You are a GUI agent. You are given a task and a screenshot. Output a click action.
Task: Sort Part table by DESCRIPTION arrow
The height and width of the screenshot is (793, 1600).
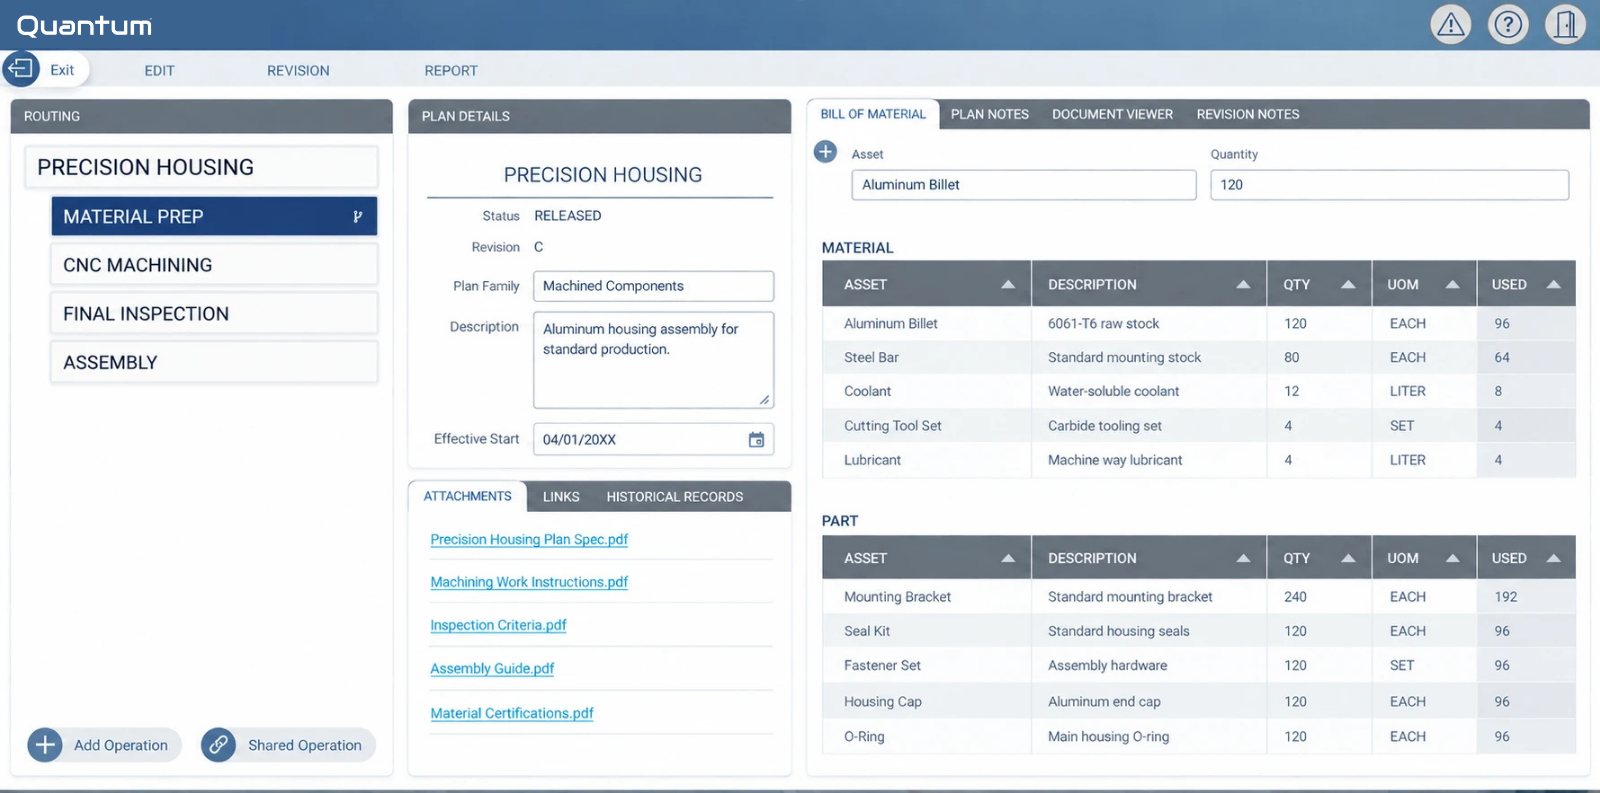[1243, 558]
